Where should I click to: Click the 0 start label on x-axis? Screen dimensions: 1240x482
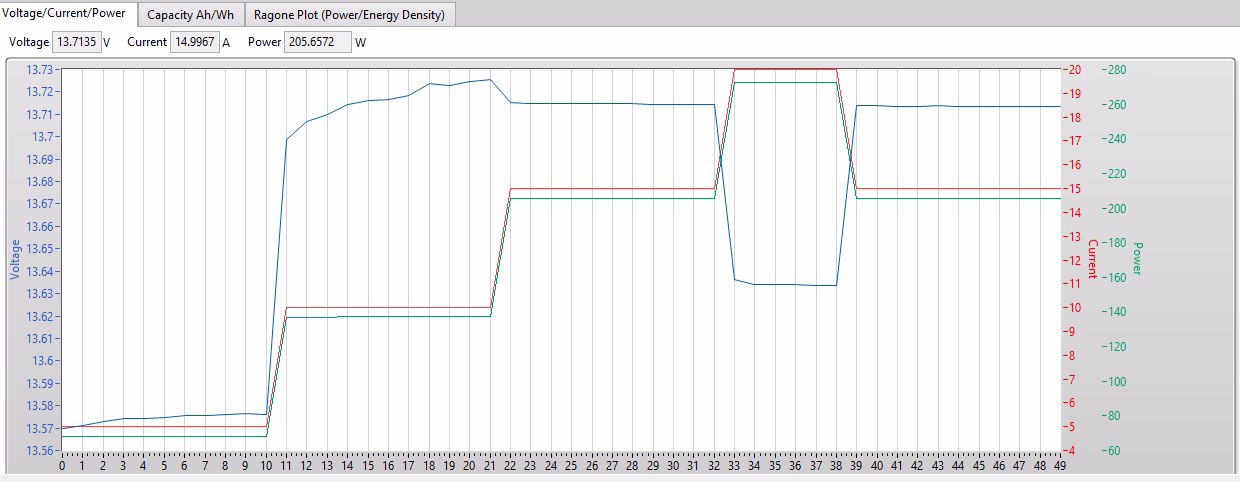(x=62, y=466)
